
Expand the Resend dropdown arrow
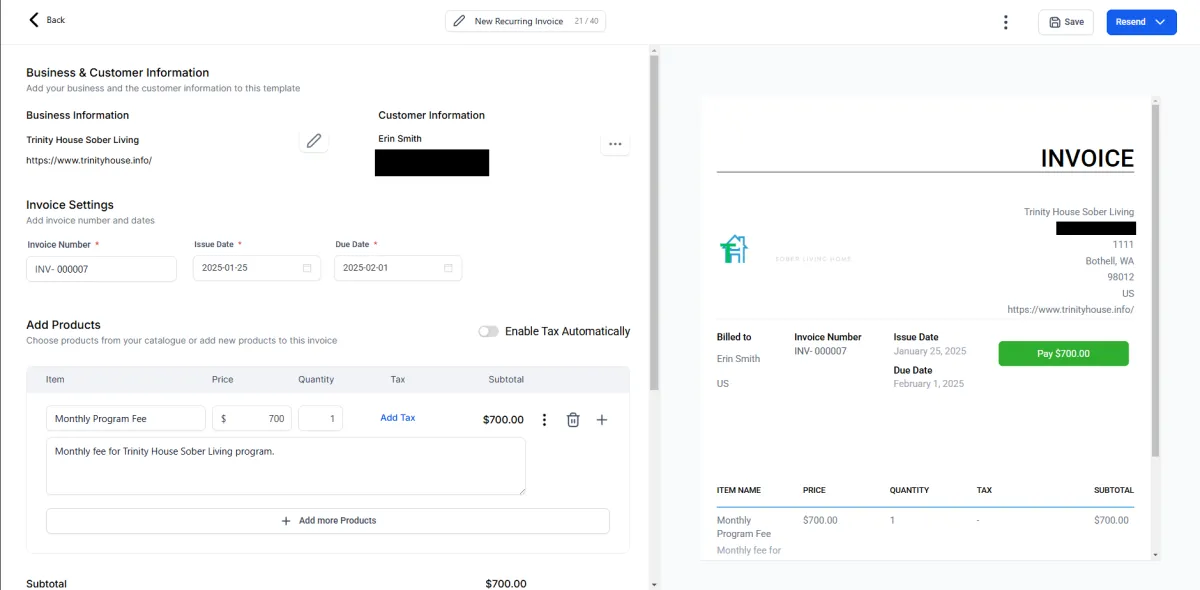tap(1160, 22)
